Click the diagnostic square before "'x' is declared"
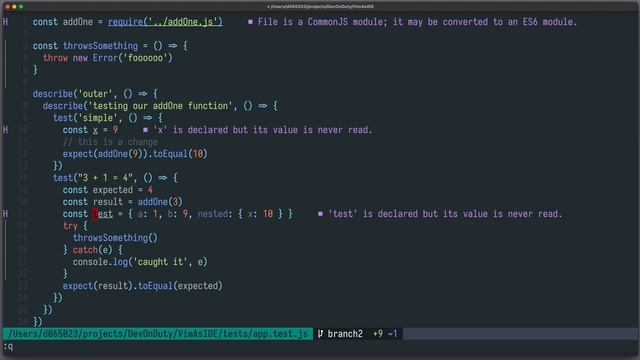The width and height of the screenshot is (640, 360). click(145, 130)
